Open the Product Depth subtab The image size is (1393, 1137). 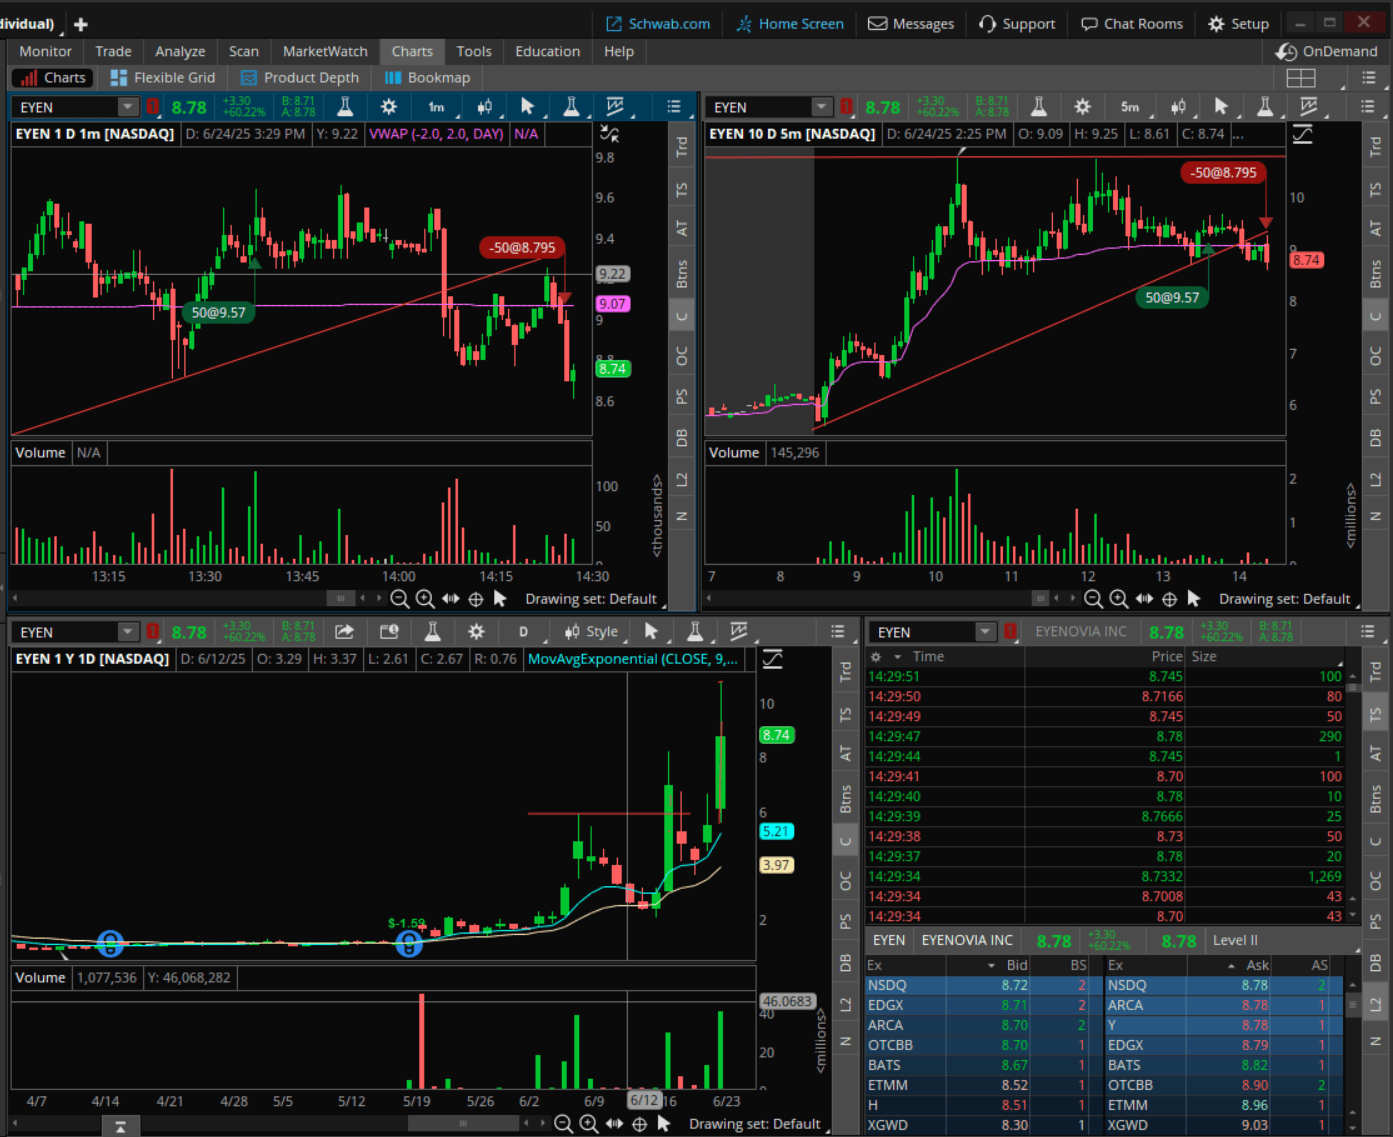tap(300, 78)
